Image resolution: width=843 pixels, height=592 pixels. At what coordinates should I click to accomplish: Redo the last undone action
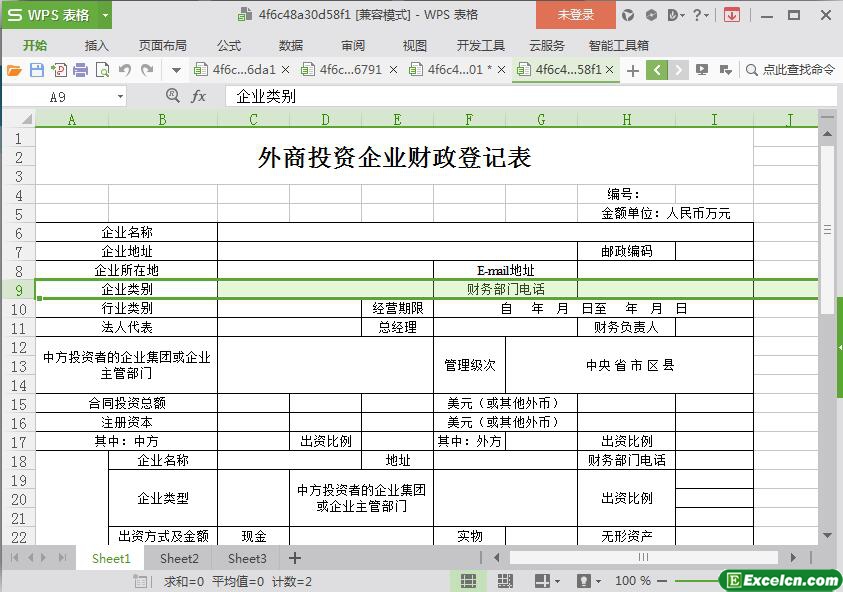(x=147, y=70)
